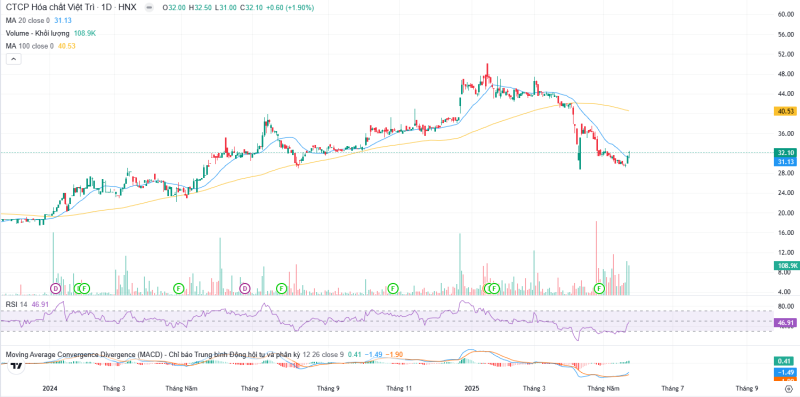800x397 pixels.
Task: Open the purple D marker just before Tháng 7 2024
Action: click(x=245, y=289)
